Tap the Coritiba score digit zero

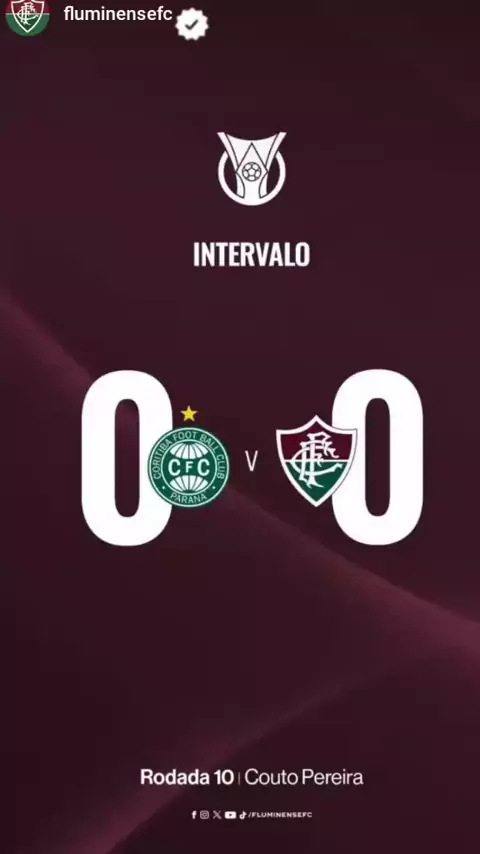point(127,458)
